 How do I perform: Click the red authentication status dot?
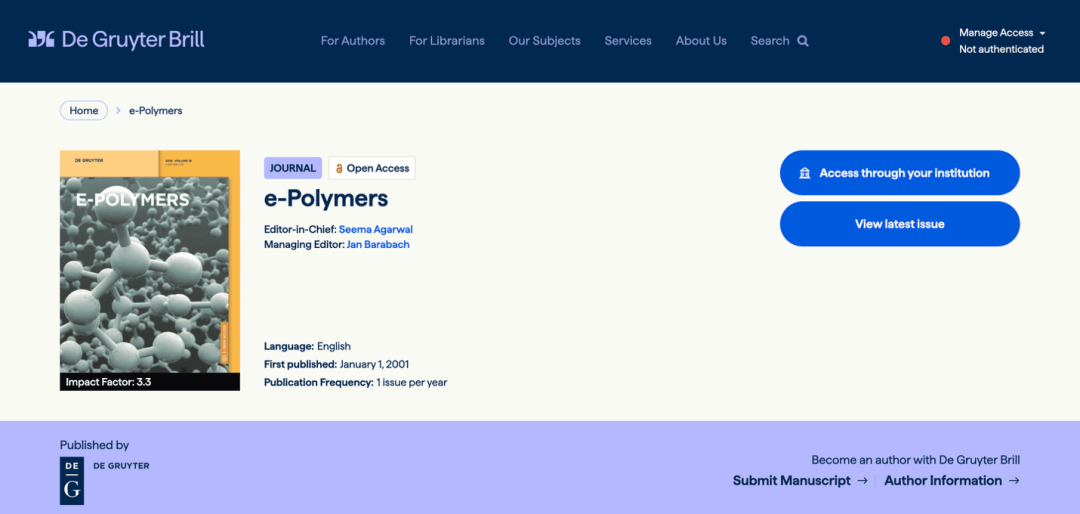[946, 41]
